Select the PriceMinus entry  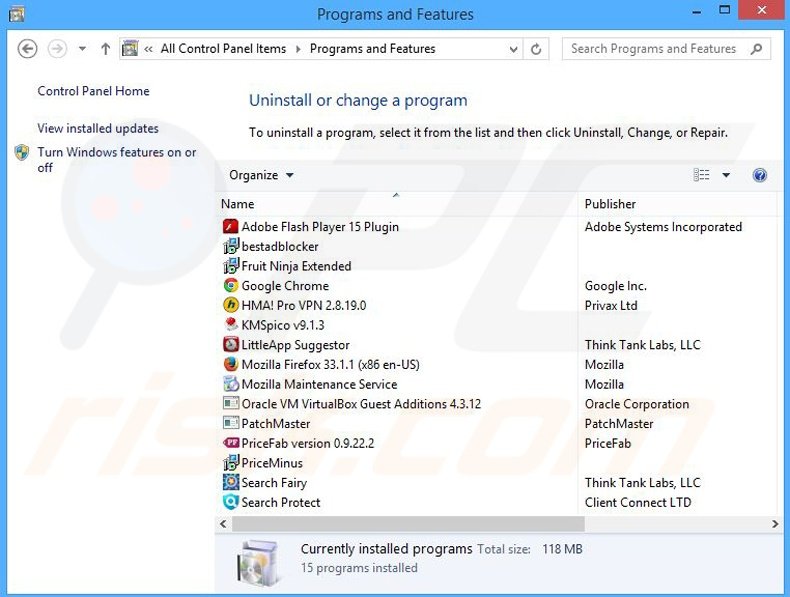click(x=272, y=462)
